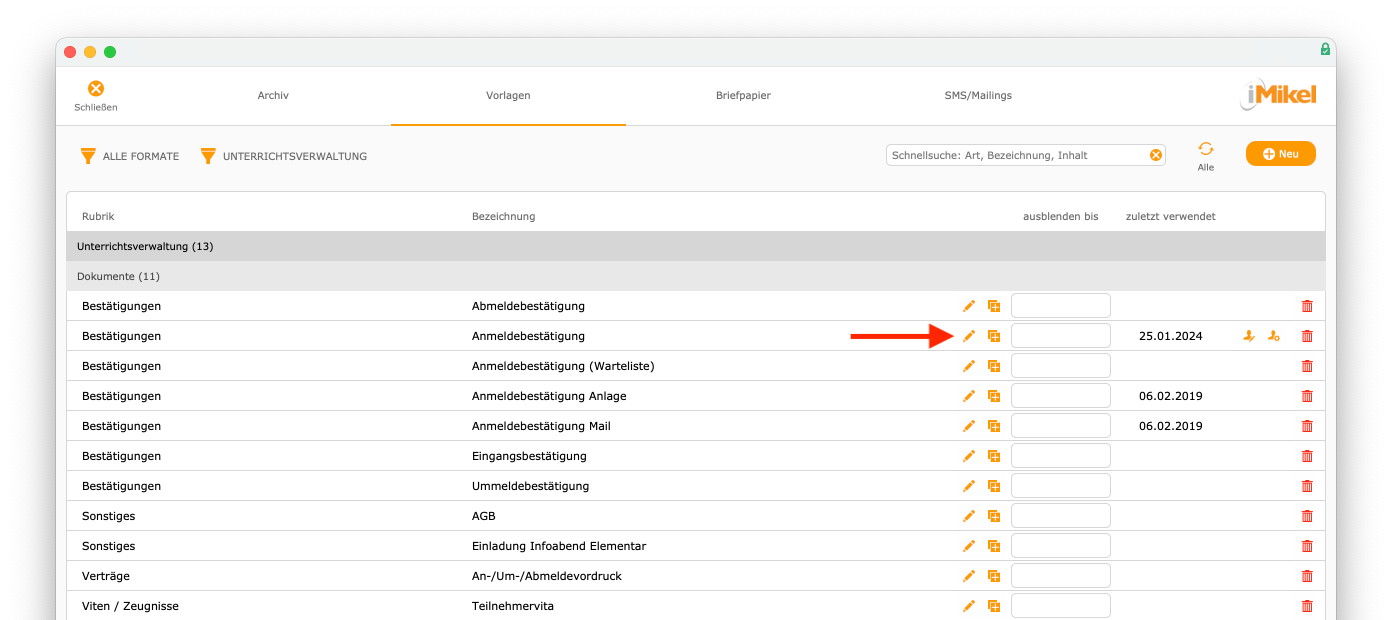Sort by the zuletzt verwendet column header
Viewport: 1392px width, 620px height.
[x=1170, y=216]
